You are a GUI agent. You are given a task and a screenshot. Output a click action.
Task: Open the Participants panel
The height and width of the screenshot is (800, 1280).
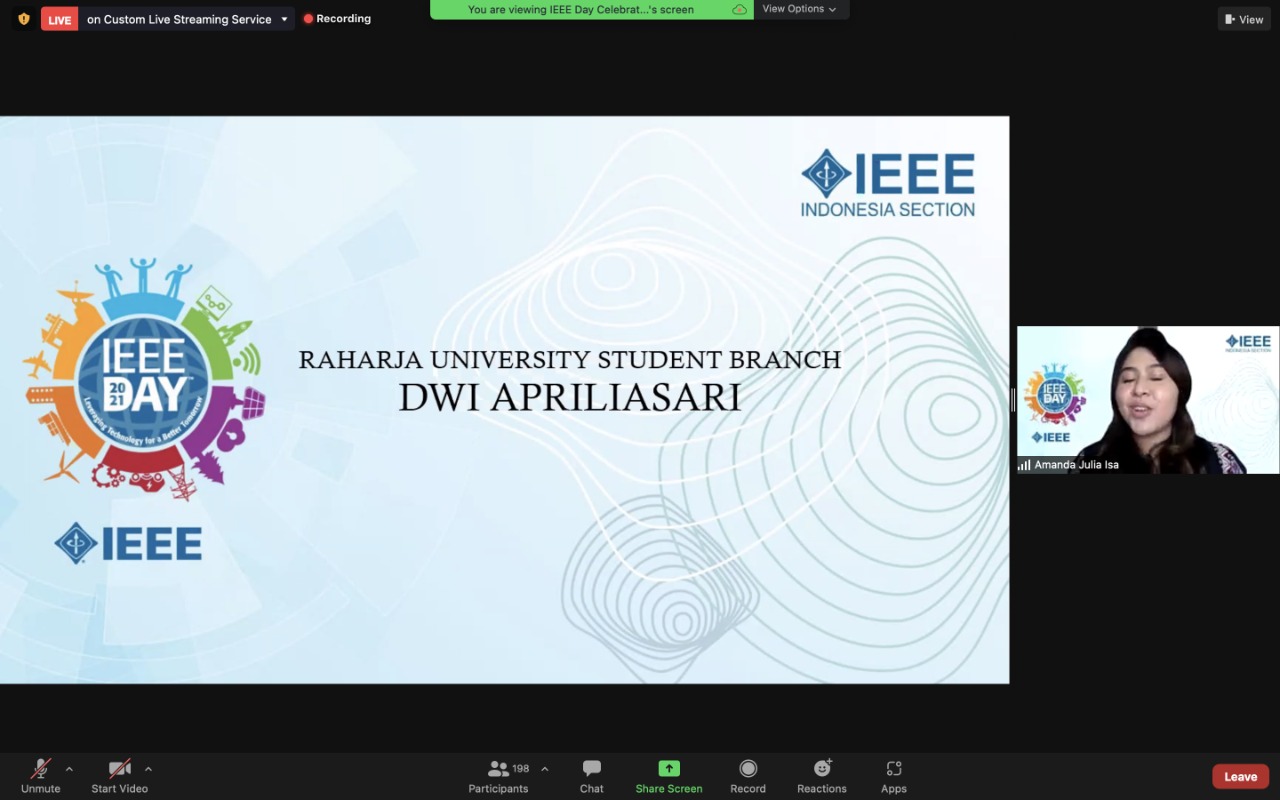coord(498,776)
